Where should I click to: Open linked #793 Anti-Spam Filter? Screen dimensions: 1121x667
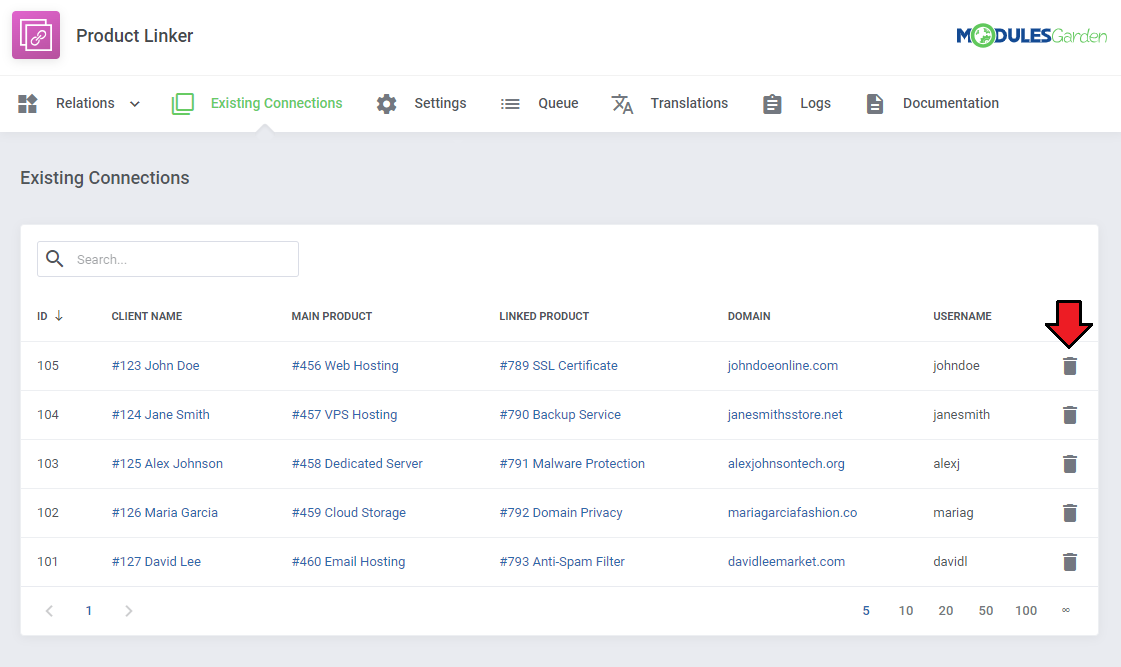(562, 561)
